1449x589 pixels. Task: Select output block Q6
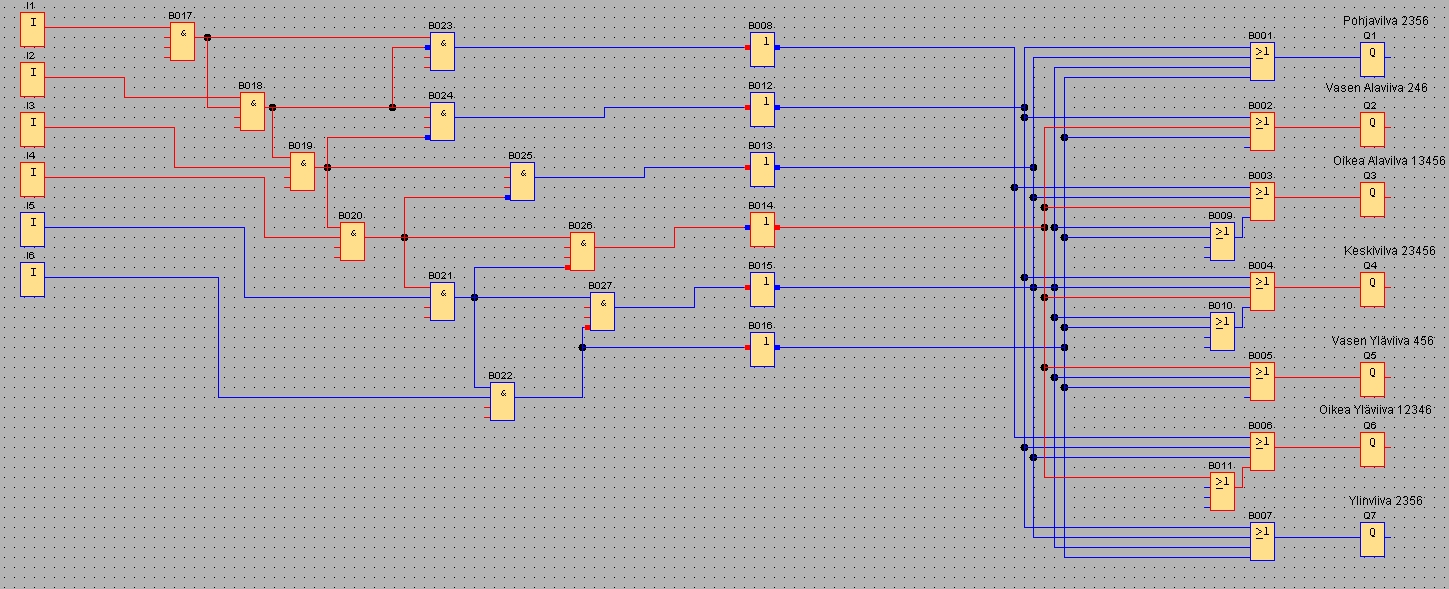[1372, 449]
